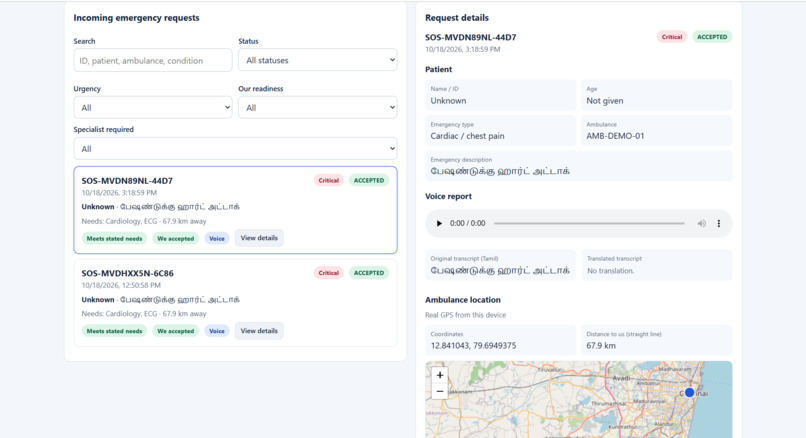Select the SOS-MVDHXX5N-6C86 request card title
806x438 pixels.
127,273
